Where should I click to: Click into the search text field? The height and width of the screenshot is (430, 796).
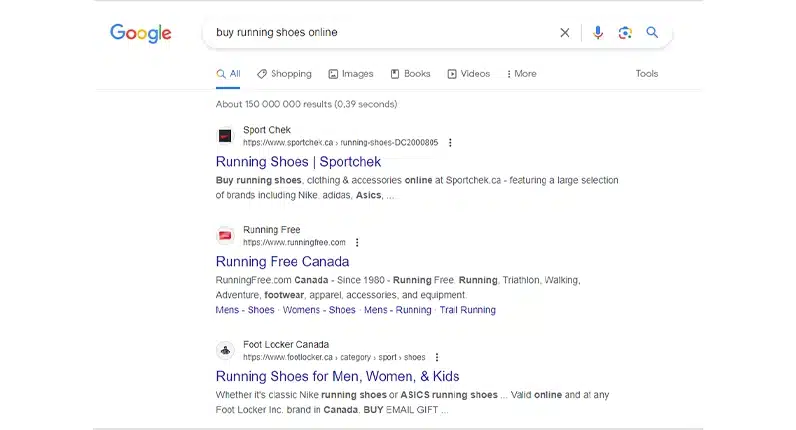pyautogui.click(x=381, y=32)
